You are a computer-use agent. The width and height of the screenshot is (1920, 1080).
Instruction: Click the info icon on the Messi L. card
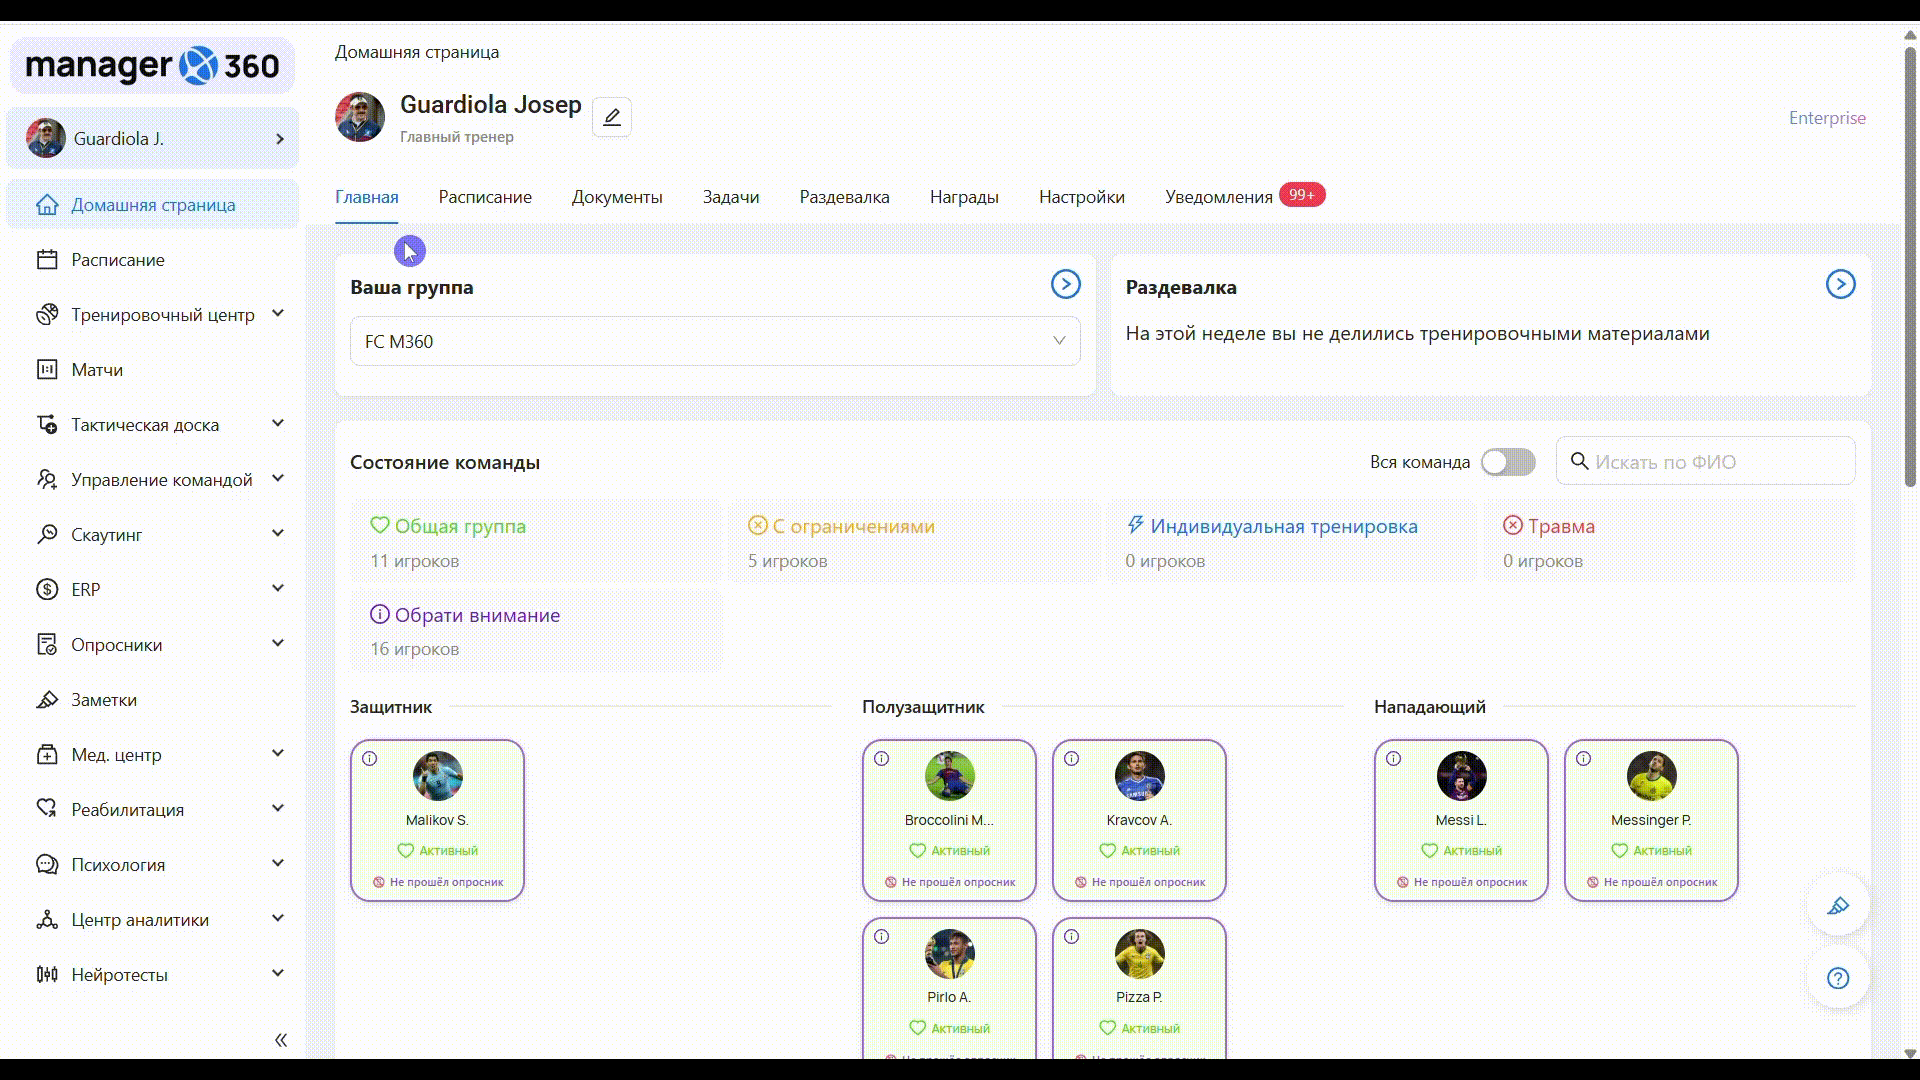(1394, 759)
